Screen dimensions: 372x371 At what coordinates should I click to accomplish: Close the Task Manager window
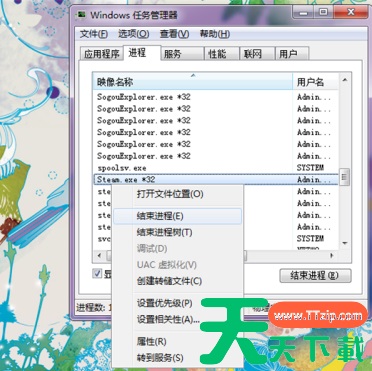(x=350, y=12)
